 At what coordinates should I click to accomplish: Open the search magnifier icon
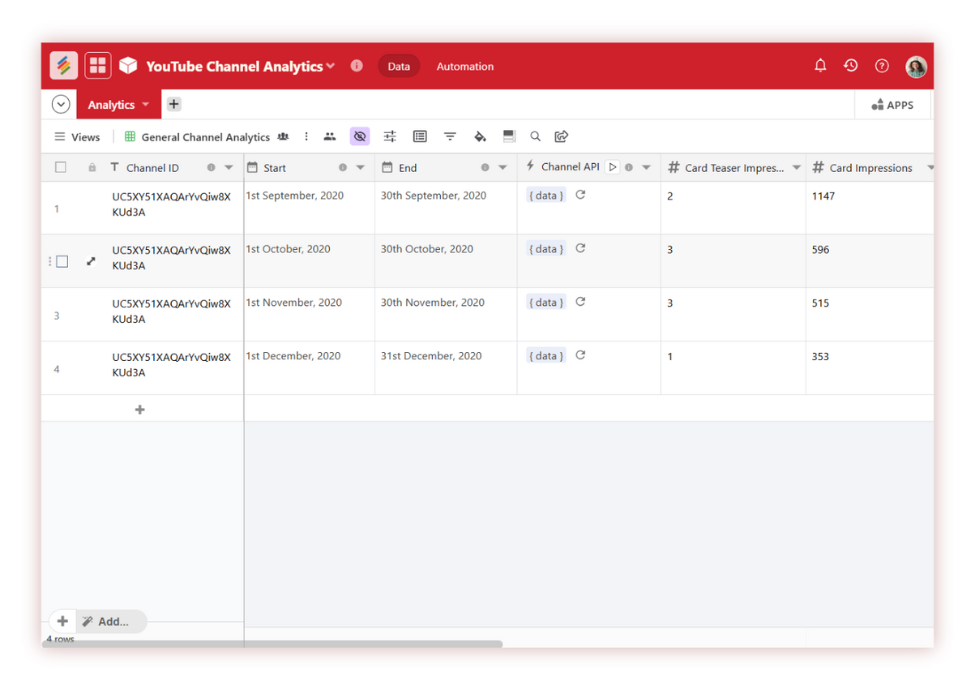coord(535,136)
